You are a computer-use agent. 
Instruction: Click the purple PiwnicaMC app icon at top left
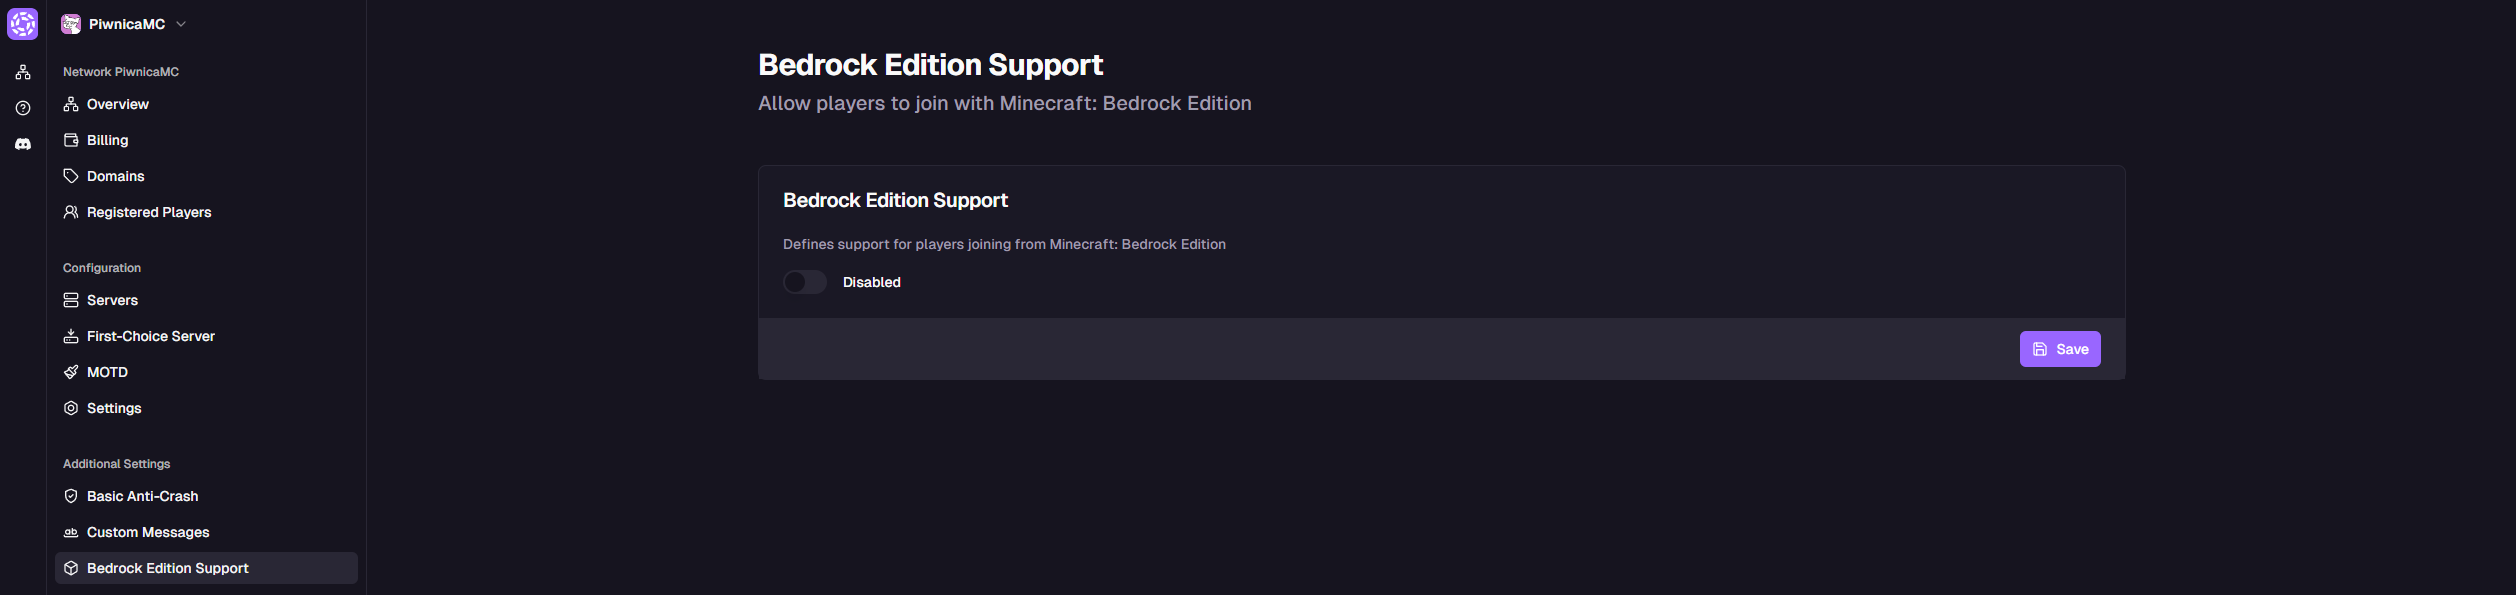[x=22, y=23]
